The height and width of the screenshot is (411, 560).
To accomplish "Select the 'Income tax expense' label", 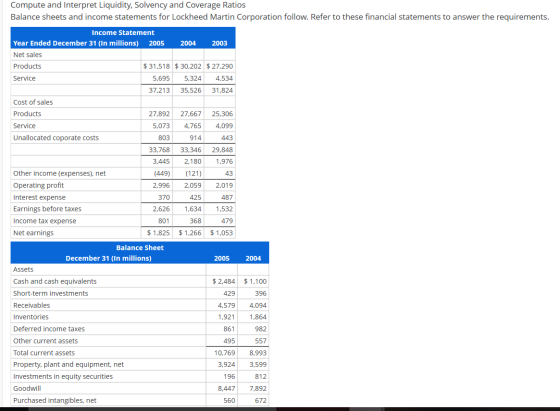I will [x=45, y=221].
